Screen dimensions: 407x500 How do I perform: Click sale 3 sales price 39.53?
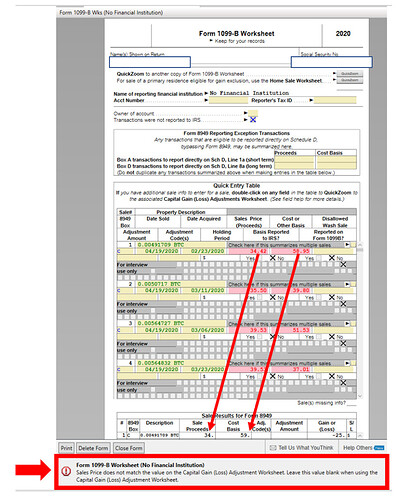click(248, 330)
